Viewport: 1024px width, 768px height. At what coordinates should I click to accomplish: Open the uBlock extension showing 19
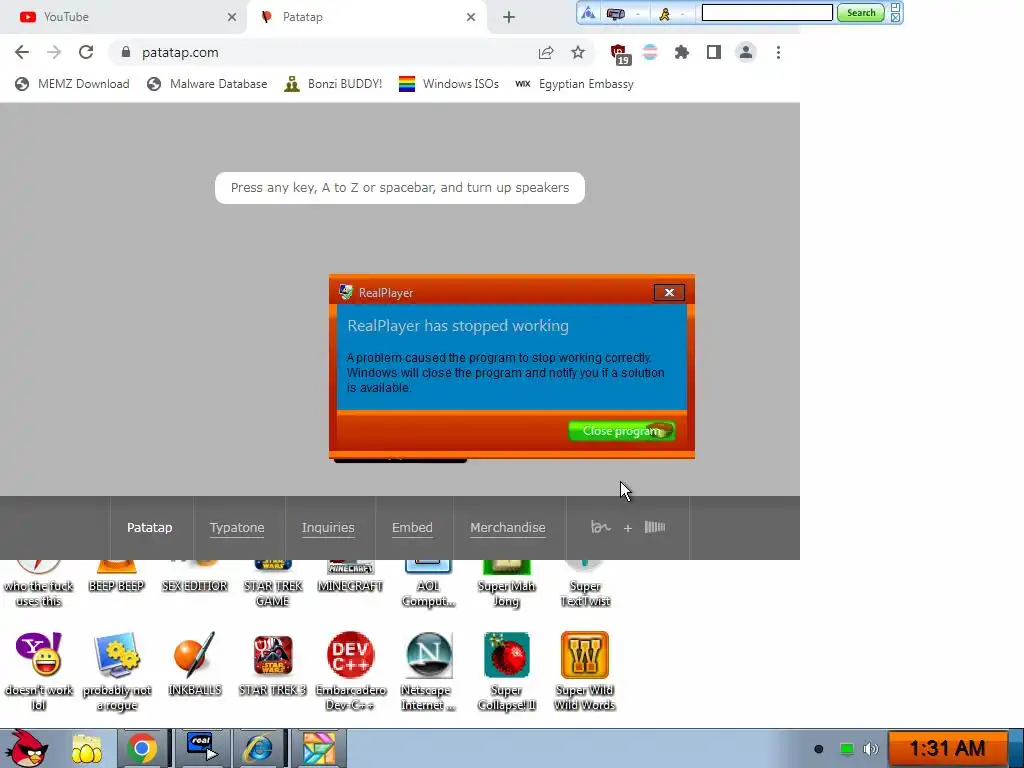(619, 54)
